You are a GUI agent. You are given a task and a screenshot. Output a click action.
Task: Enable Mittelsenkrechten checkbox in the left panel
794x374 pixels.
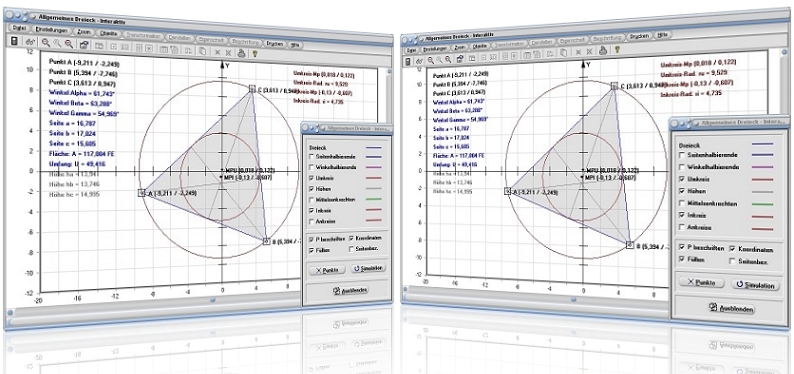(311, 199)
